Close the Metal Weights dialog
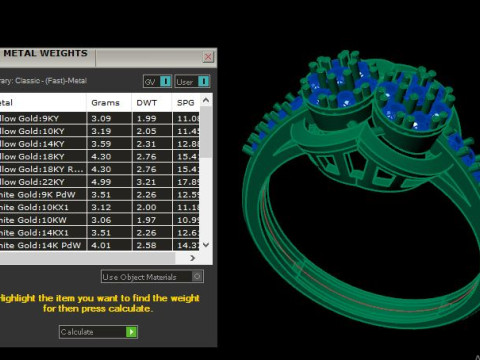Screen dimensions: 480x360 (208, 57)
